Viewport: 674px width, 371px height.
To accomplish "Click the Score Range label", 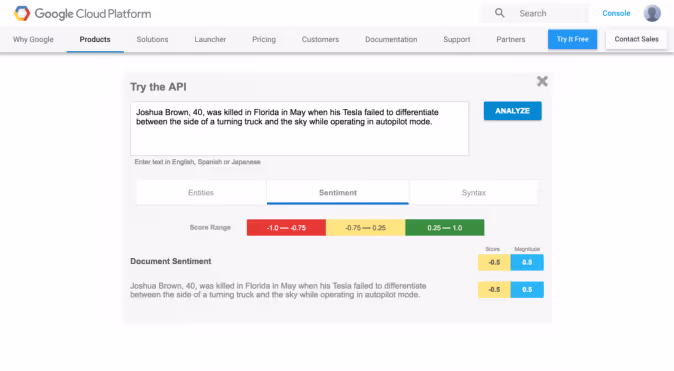I will (210, 227).
